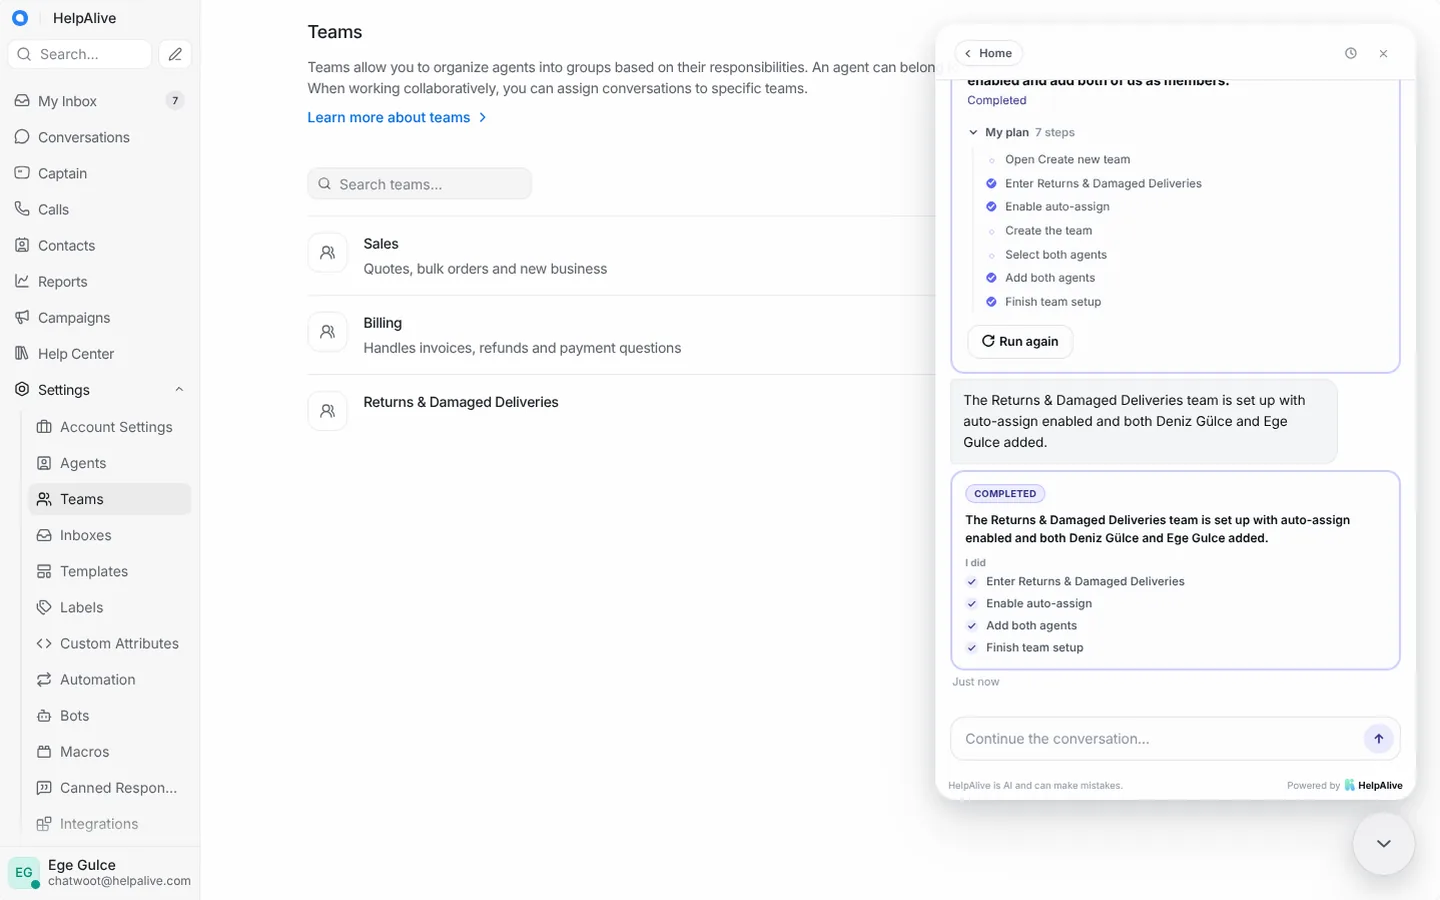The width and height of the screenshot is (1440, 900).
Task: View Reports
Action: pyautogui.click(x=100, y=281)
